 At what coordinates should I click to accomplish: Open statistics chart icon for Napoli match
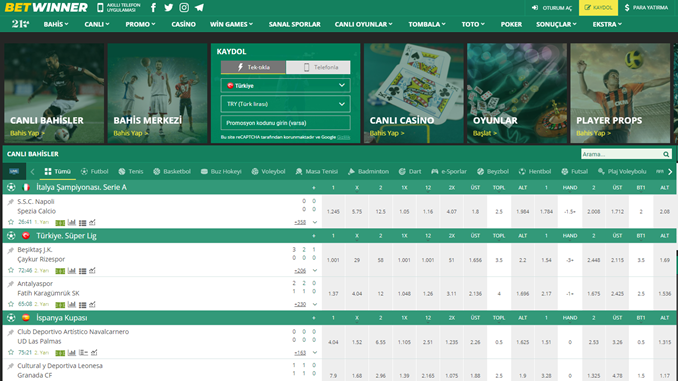point(72,222)
